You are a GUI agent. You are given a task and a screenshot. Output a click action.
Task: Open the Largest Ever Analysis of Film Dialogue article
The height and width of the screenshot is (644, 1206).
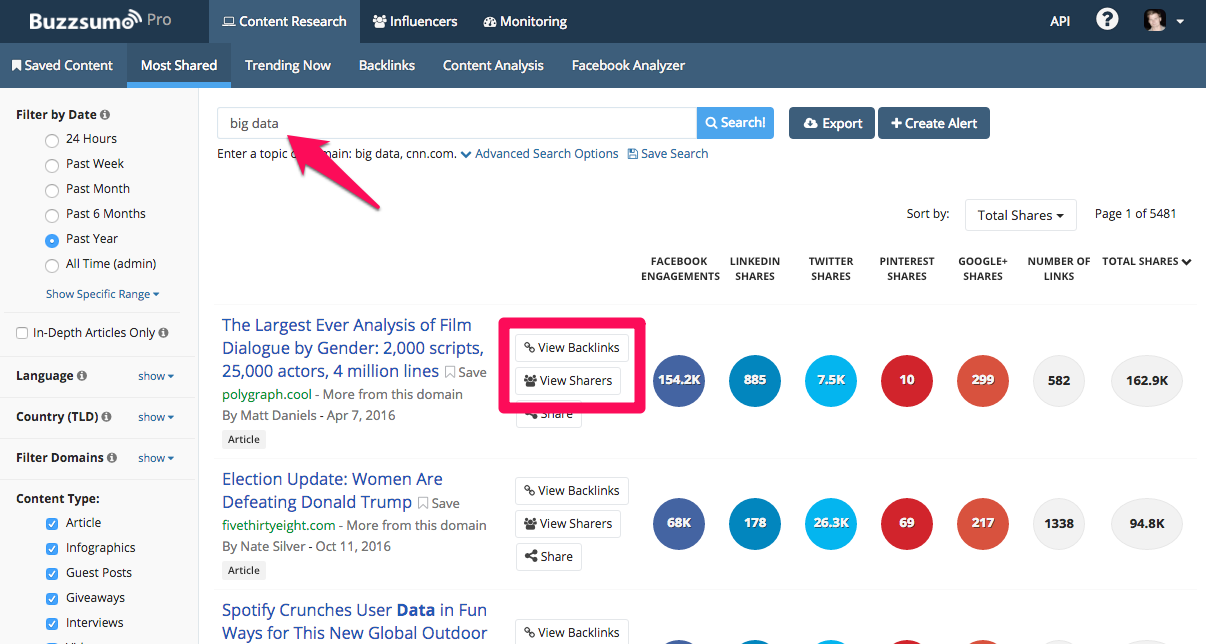(353, 348)
